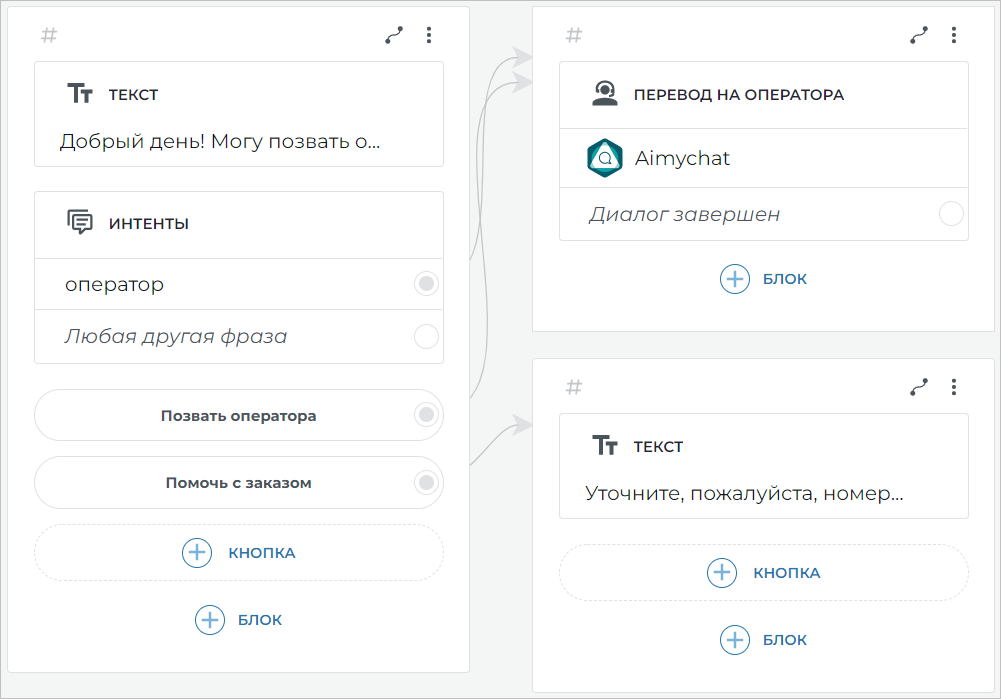
Task: Click БЛОК in the bottom-right screen
Action: [x=764, y=640]
